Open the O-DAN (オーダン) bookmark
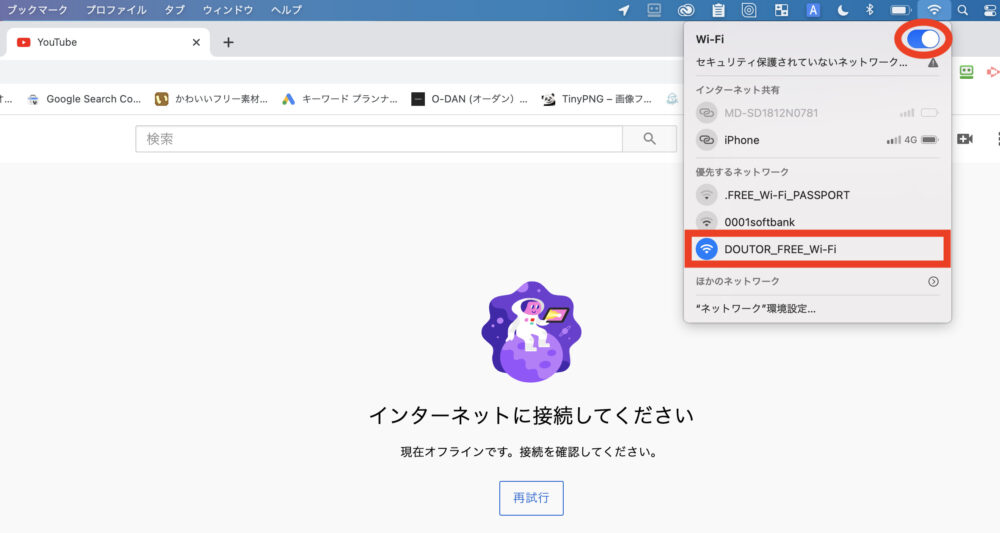Viewport: 1000px width, 533px height. (x=469, y=99)
